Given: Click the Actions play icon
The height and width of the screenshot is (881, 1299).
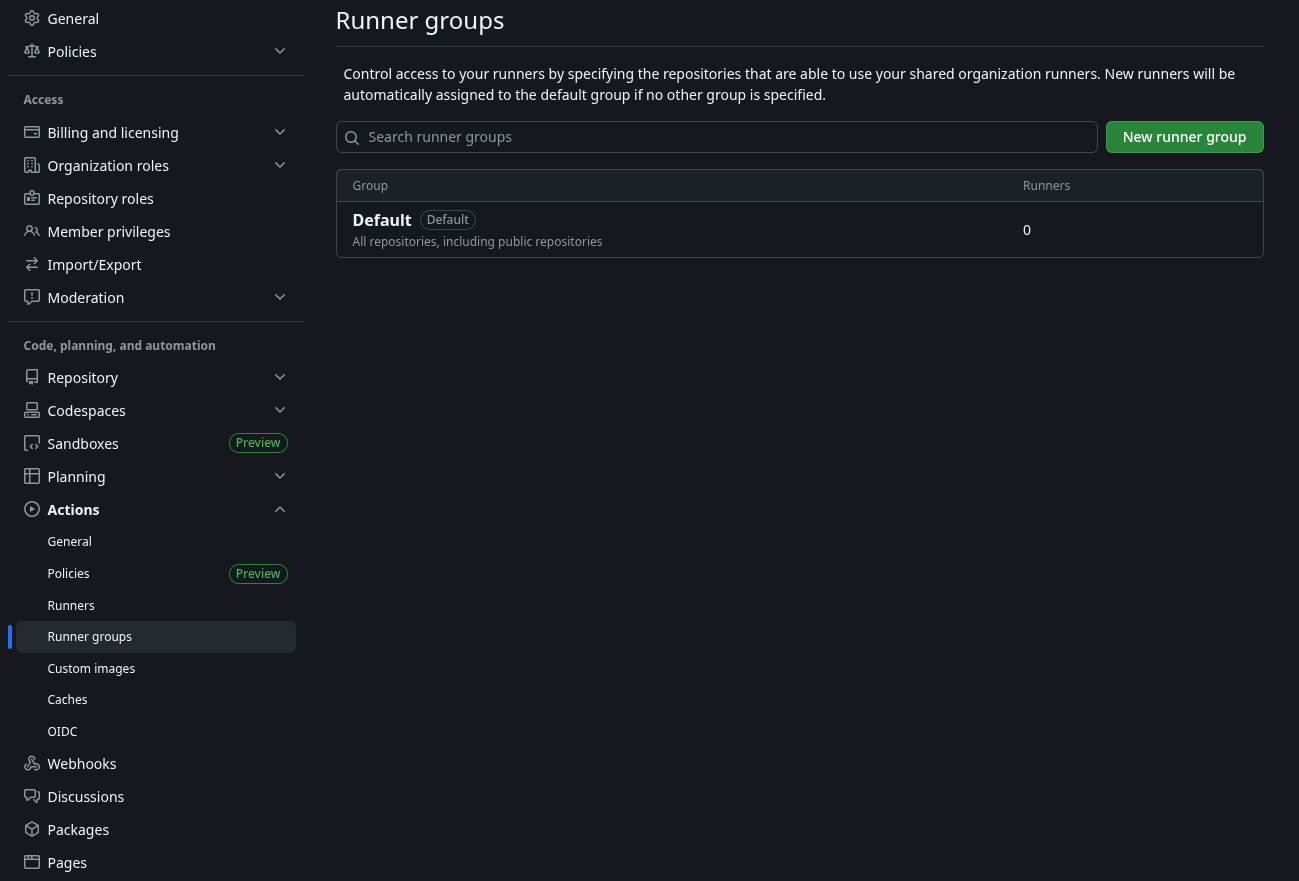Looking at the screenshot, I should [32, 509].
